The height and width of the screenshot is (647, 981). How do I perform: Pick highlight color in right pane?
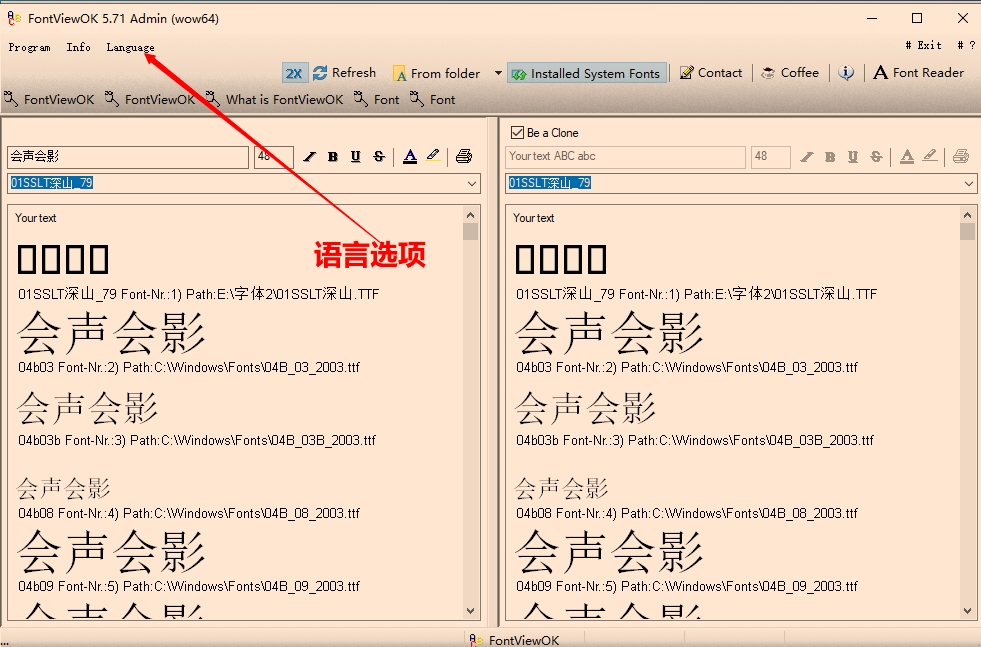tap(930, 156)
